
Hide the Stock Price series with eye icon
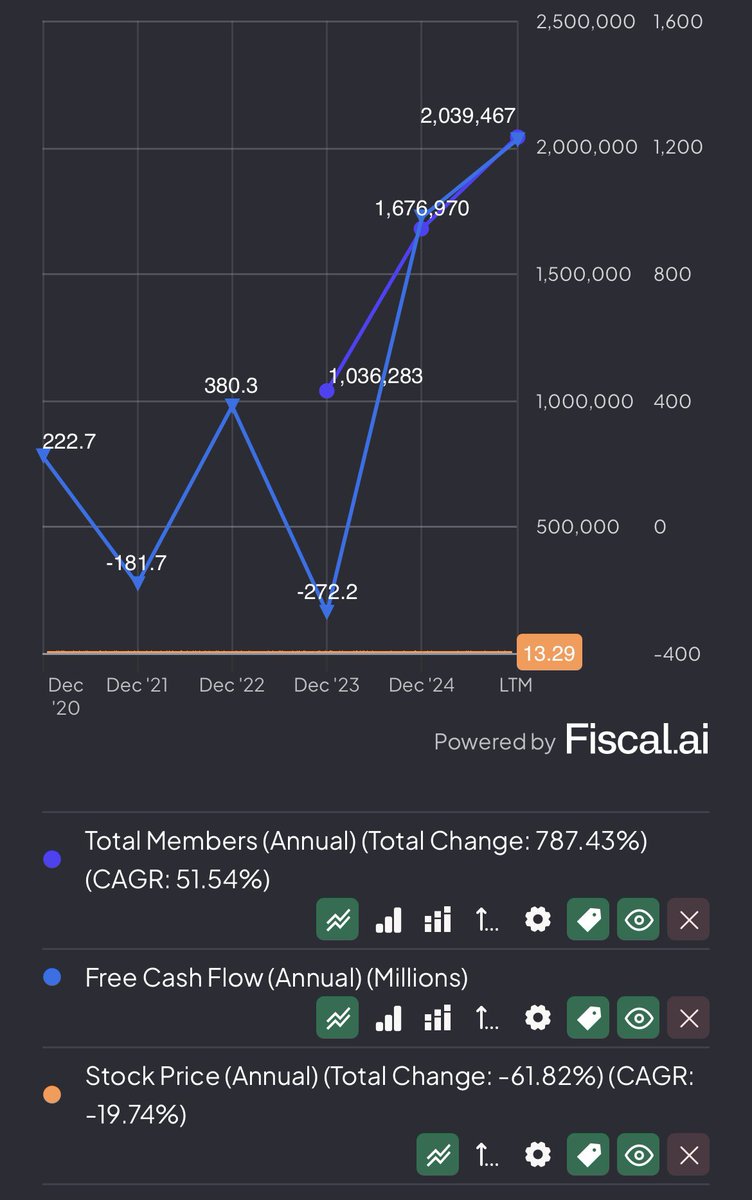638,1155
